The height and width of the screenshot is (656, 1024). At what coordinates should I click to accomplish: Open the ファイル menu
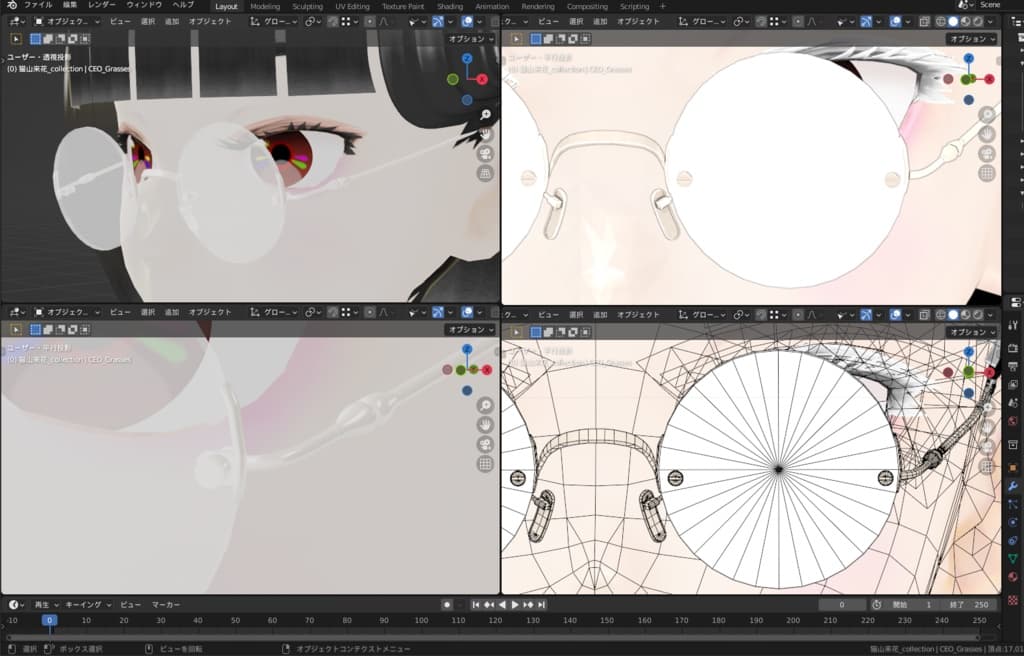click(38, 5)
